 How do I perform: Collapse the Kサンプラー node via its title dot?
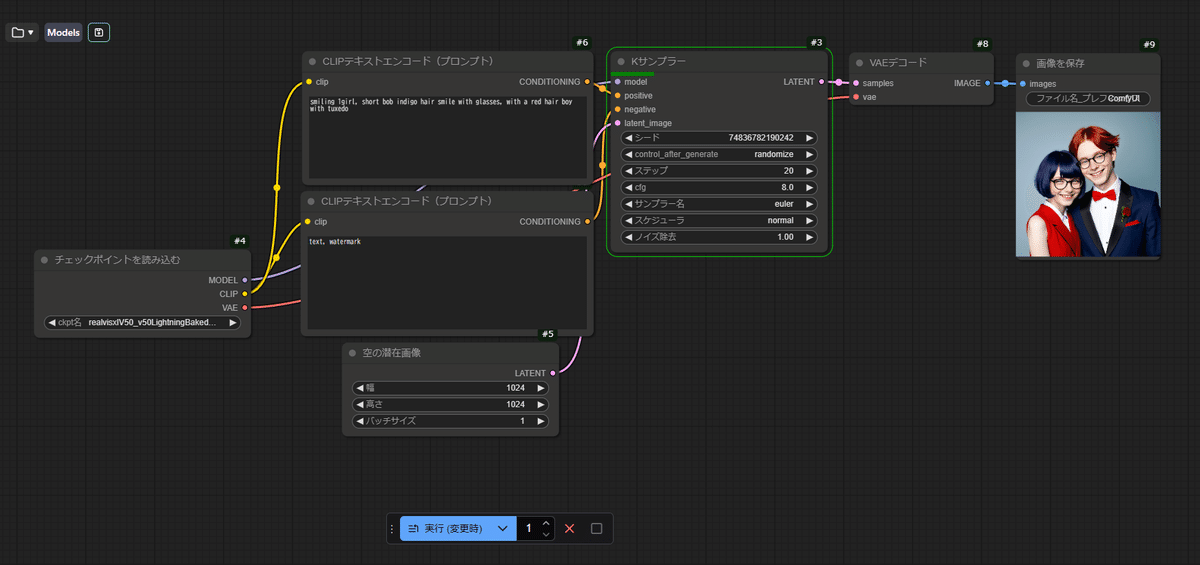click(x=620, y=62)
